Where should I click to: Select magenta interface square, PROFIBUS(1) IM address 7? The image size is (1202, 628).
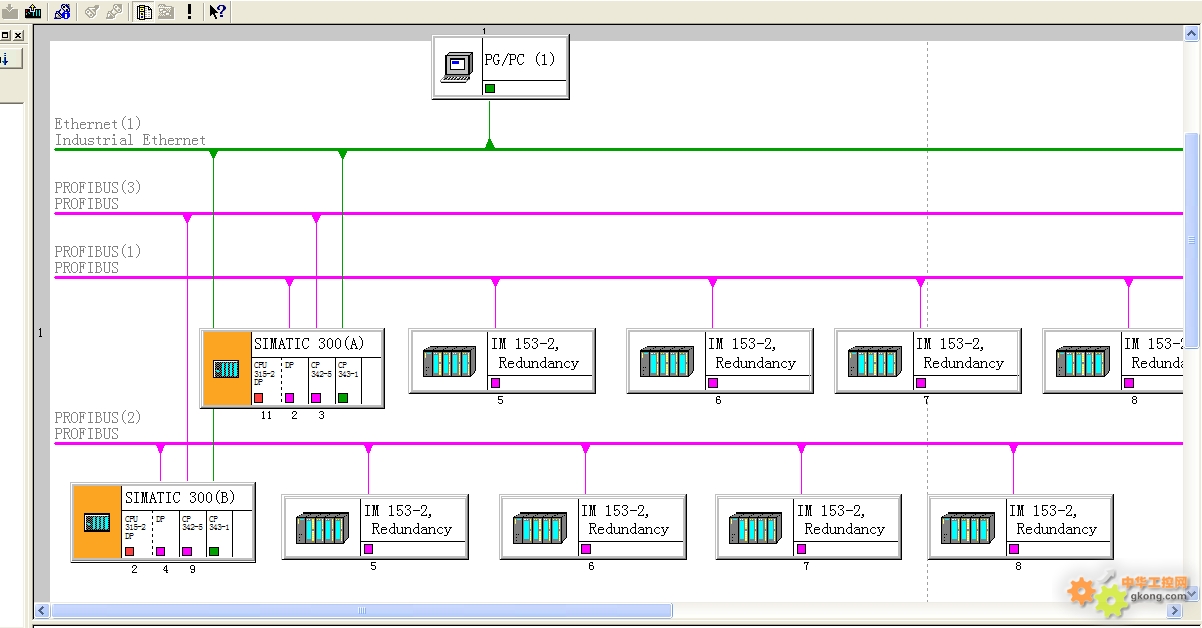pyautogui.click(x=921, y=383)
